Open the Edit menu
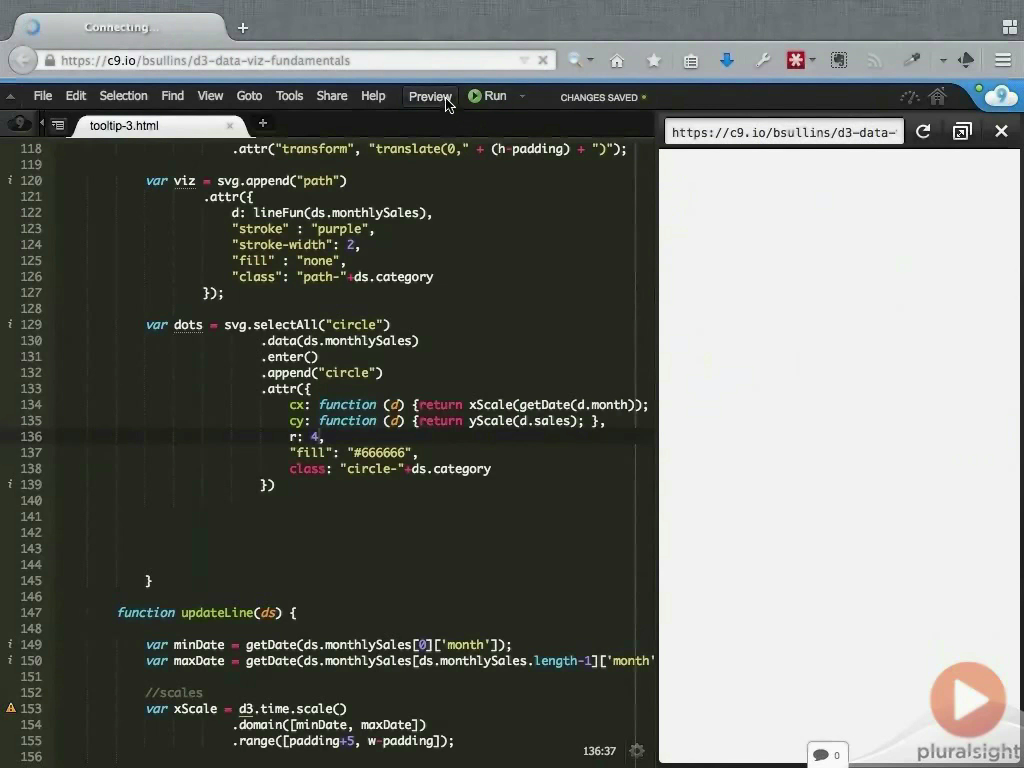The height and width of the screenshot is (768, 1024). 76,96
